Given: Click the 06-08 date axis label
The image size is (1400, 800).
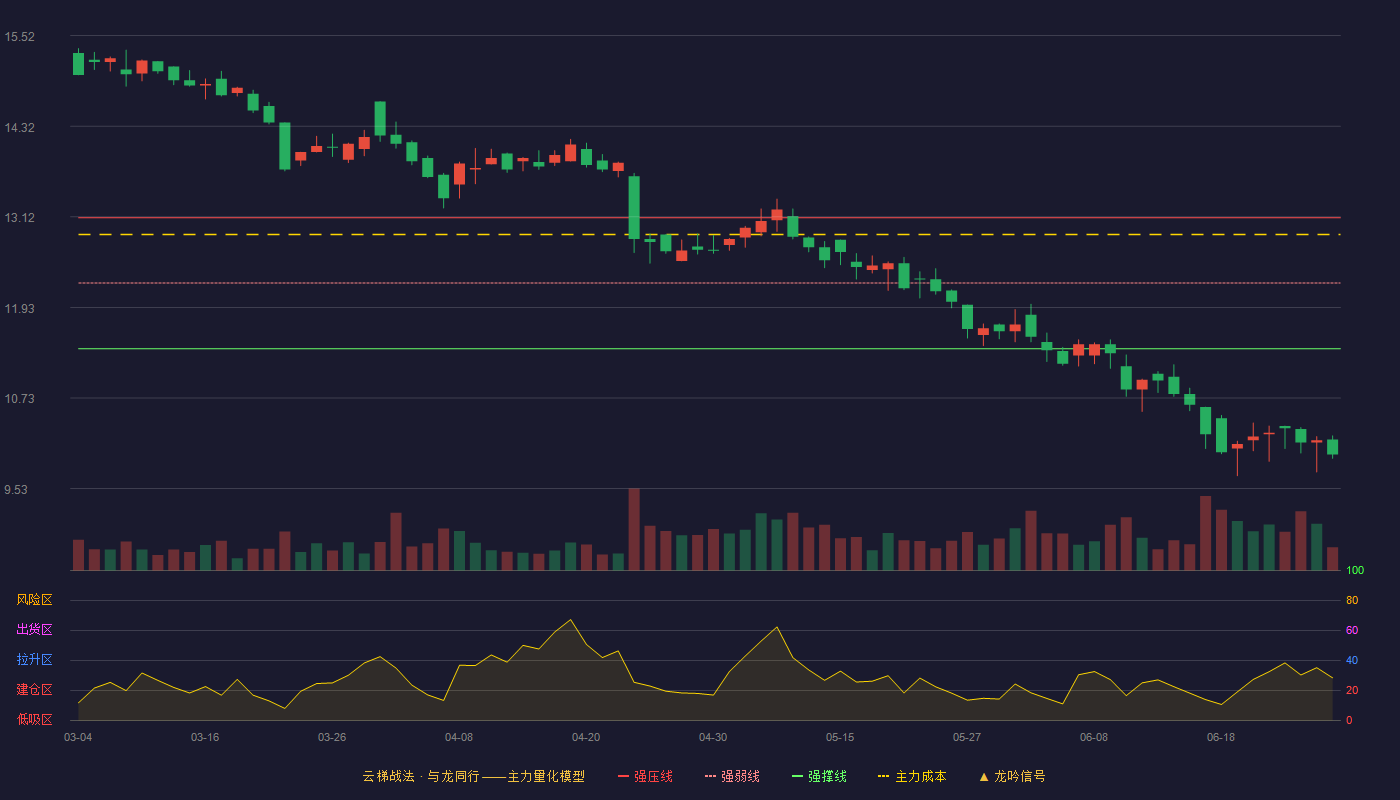Looking at the screenshot, I should point(1094,737).
